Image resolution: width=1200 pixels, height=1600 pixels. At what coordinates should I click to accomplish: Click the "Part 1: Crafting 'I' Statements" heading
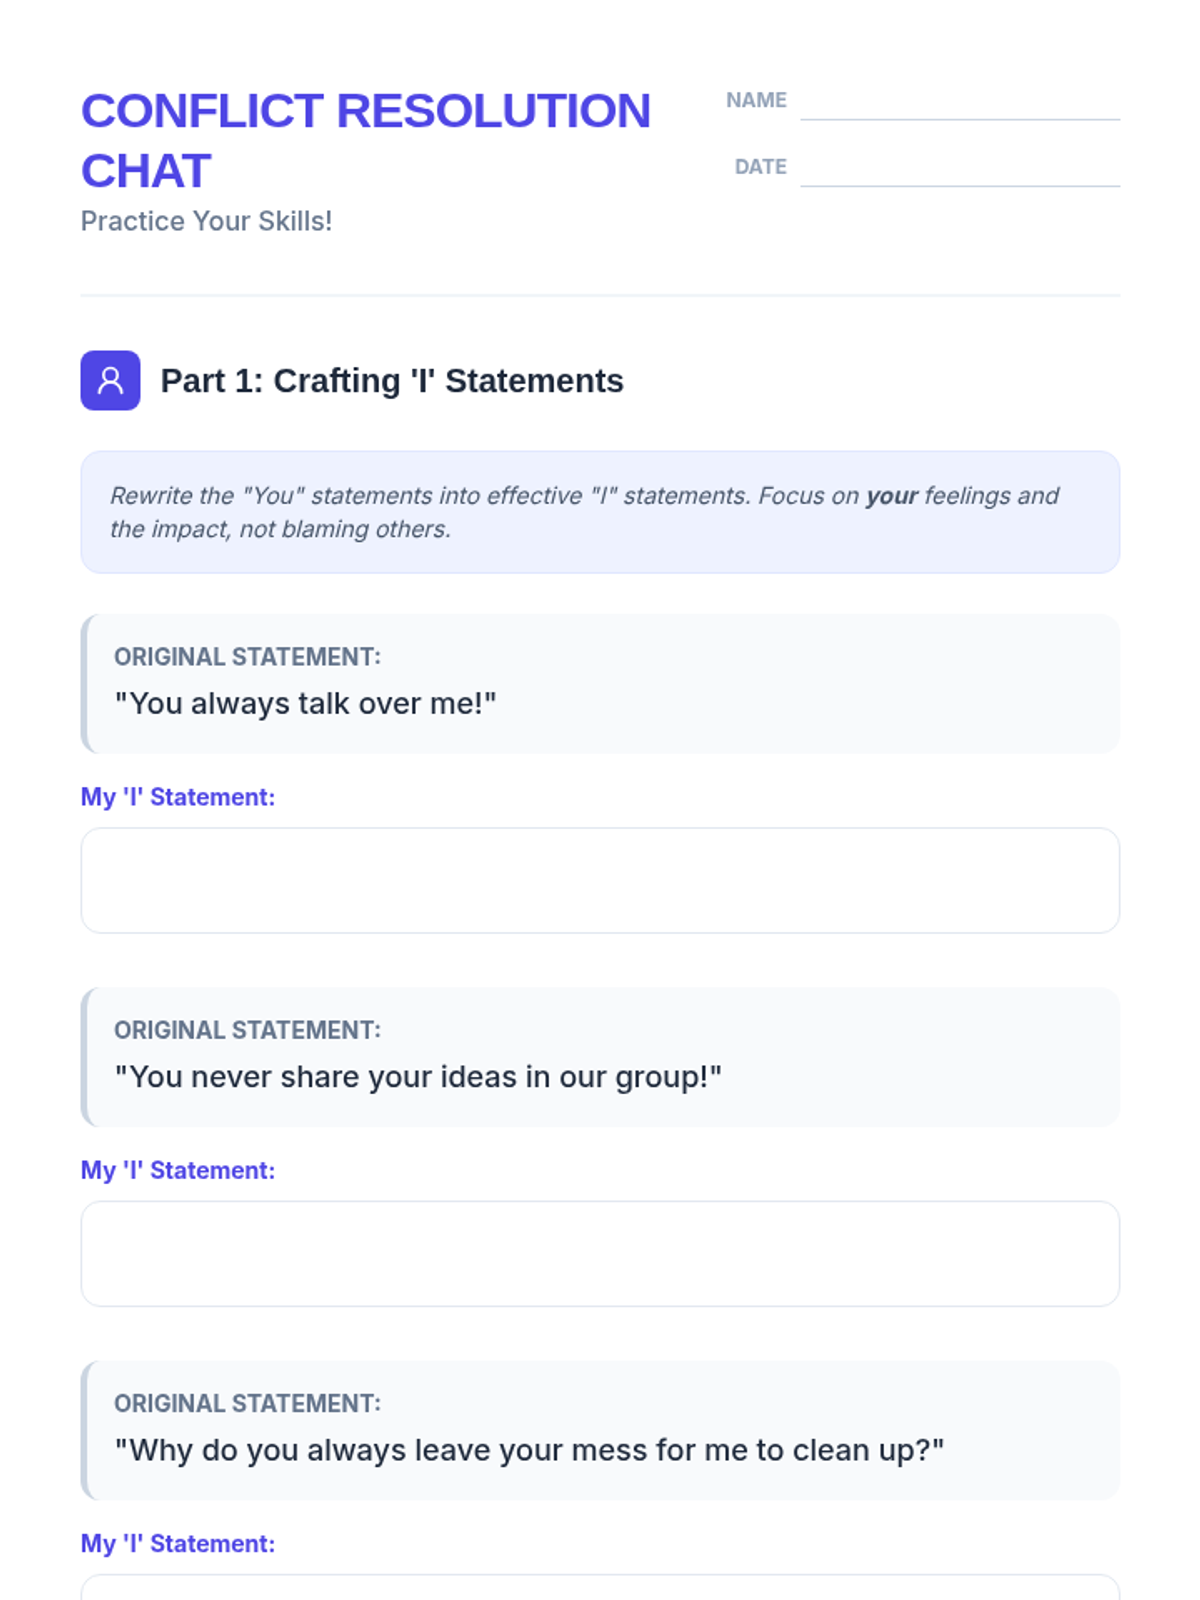[392, 381]
